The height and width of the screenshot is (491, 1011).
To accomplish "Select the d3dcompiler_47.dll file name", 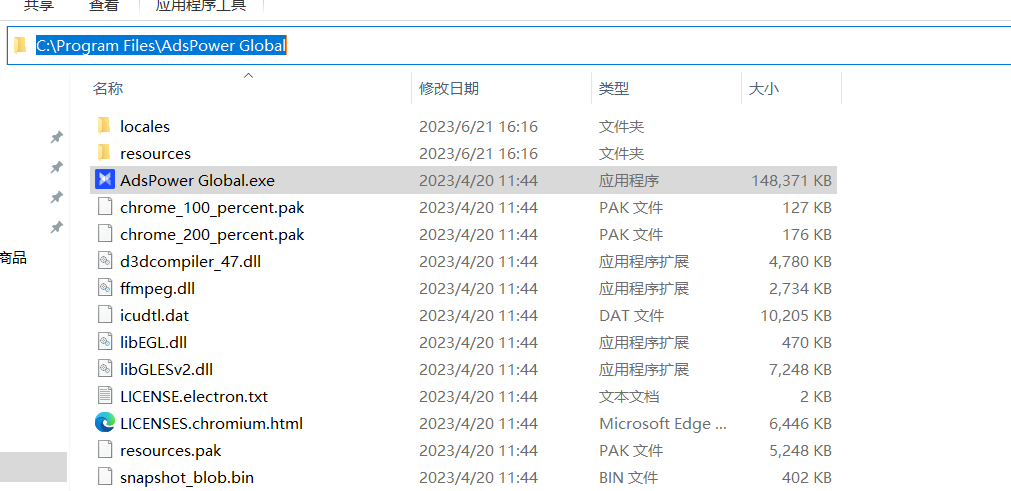I will tap(190, 262).
